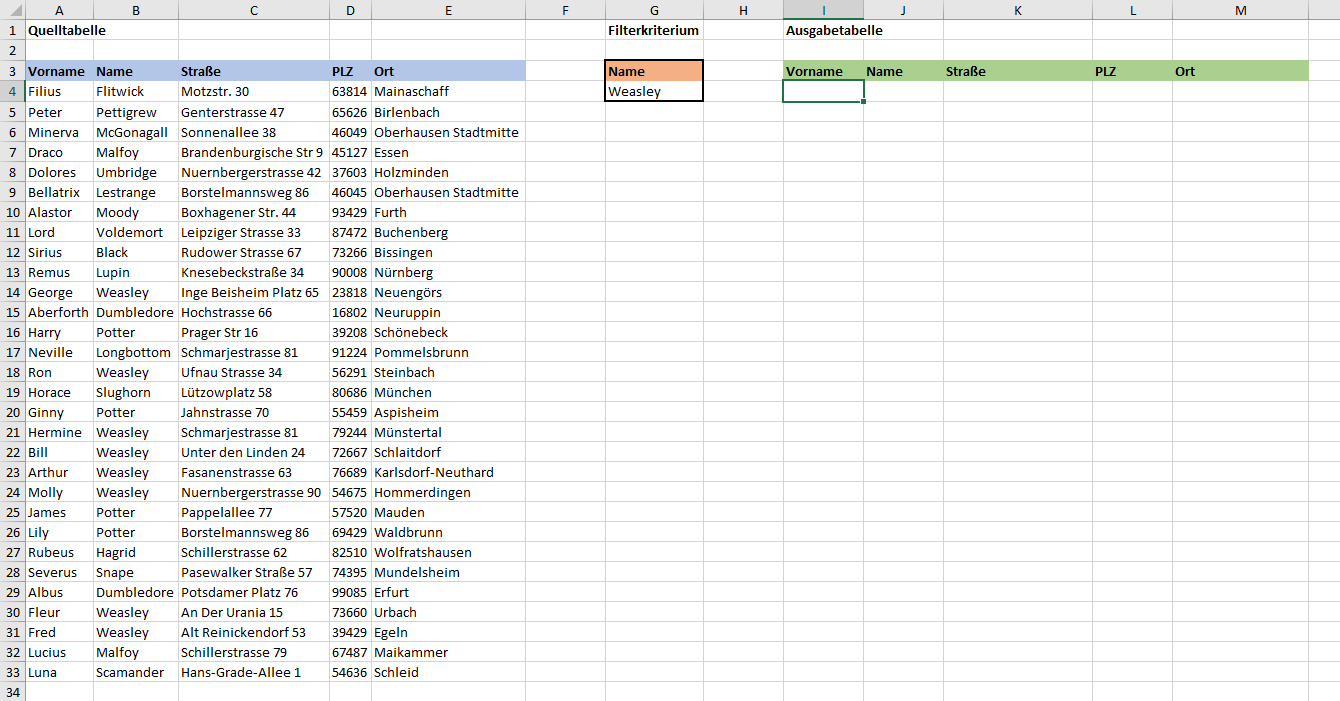Image resolution: width=1340 pixels, height=701 pixels.
Task: Select the cell 'Longbottom'
Action: [x=136, y=352]
